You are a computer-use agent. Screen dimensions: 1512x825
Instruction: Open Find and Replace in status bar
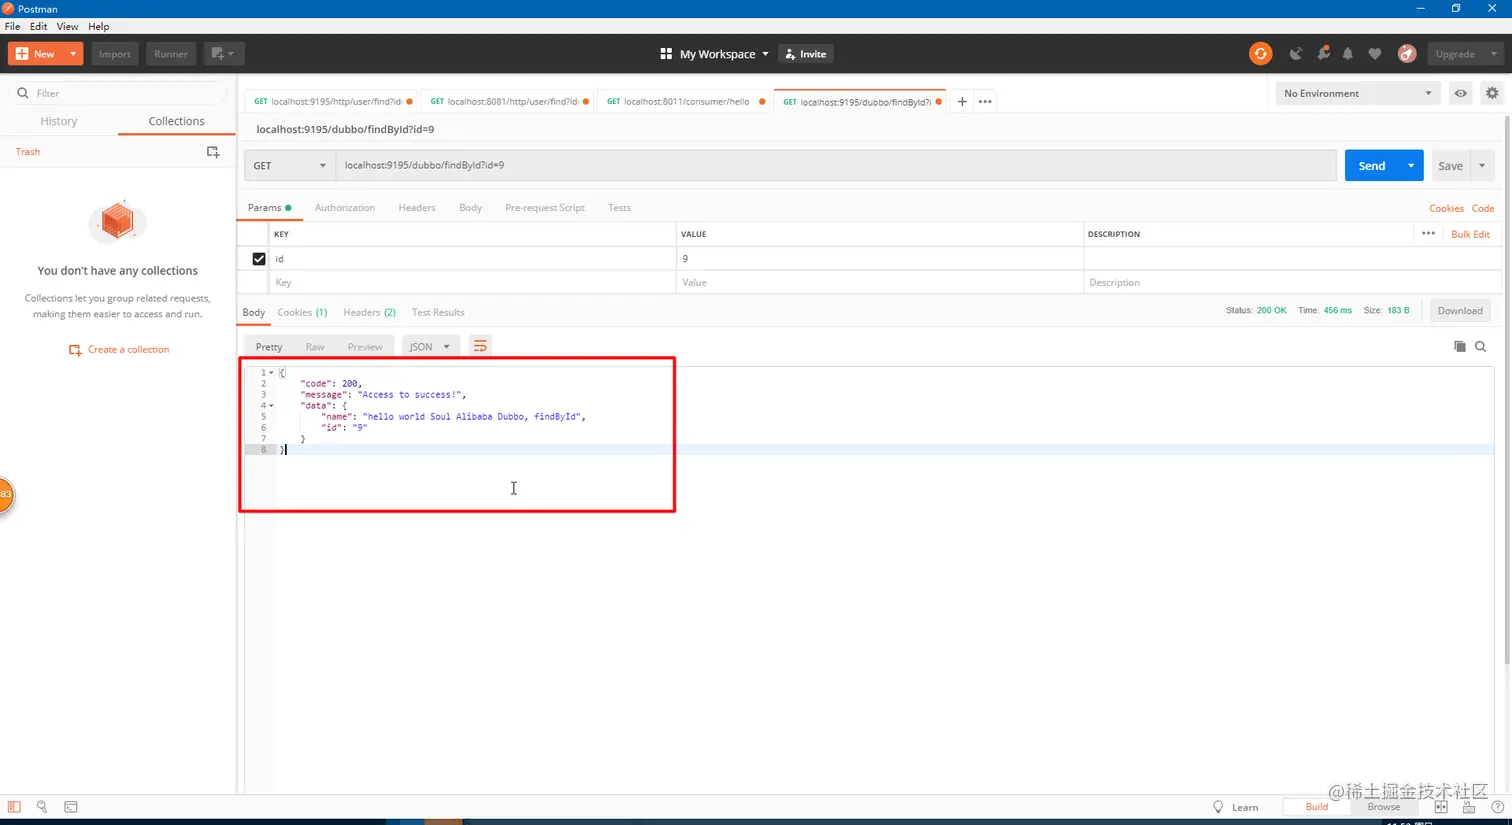pos(42,807)
